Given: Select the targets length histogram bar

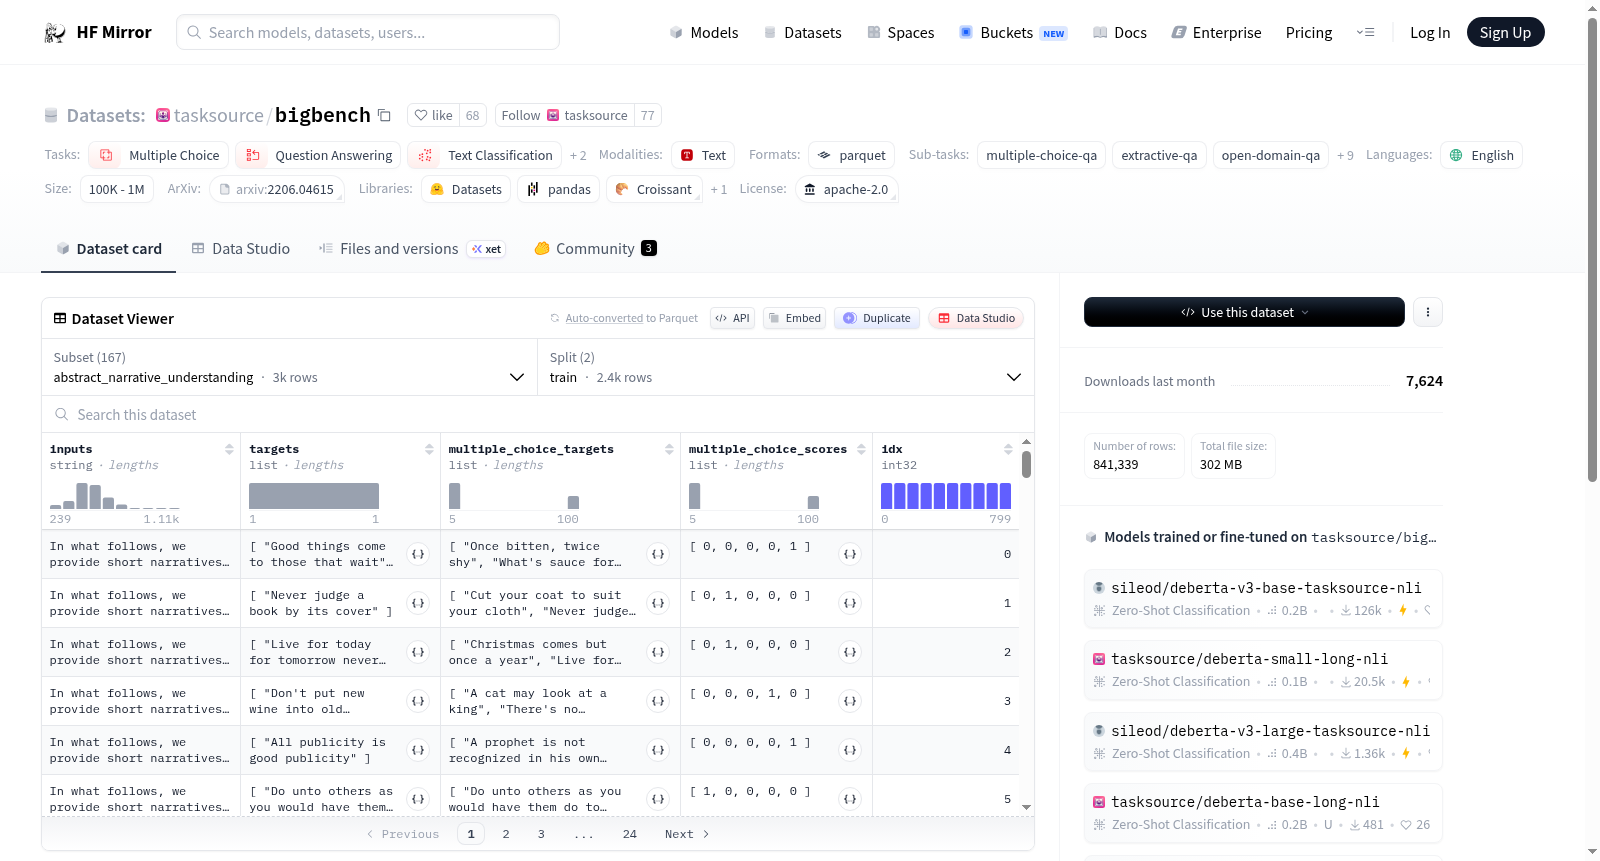Looking at the screenshot, I should pyautogui.click(x=314, y=496).
